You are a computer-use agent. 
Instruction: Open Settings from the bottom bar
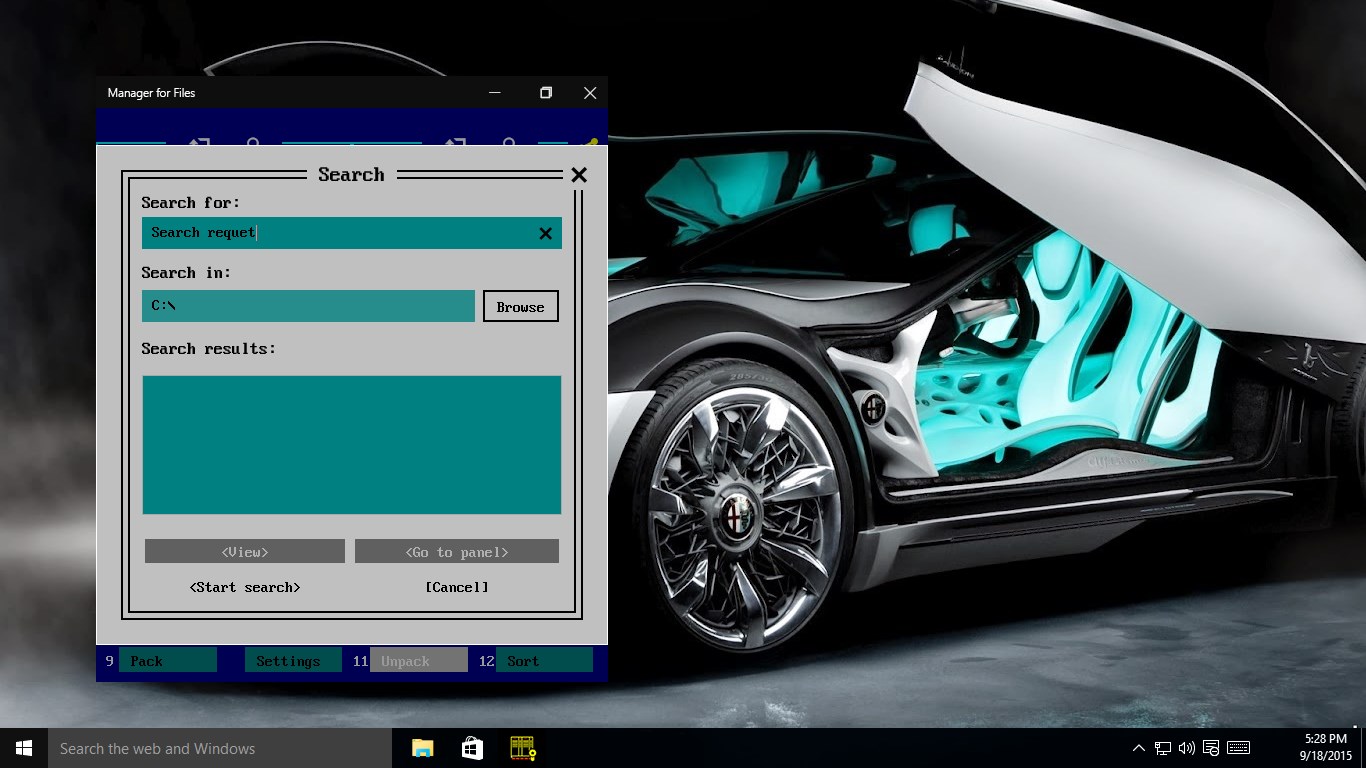(288, 661)
